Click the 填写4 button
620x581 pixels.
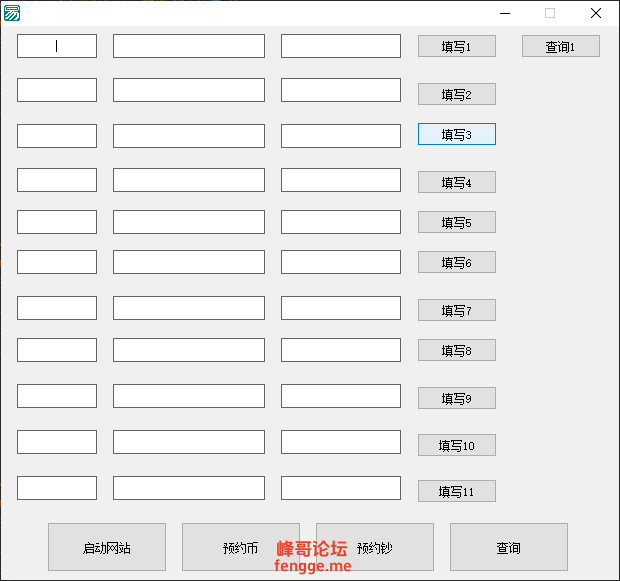point(457,182)
